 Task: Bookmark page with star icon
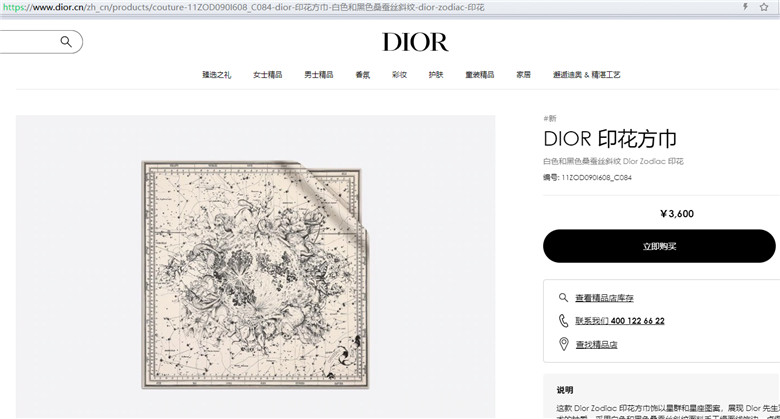coord(764,7)
